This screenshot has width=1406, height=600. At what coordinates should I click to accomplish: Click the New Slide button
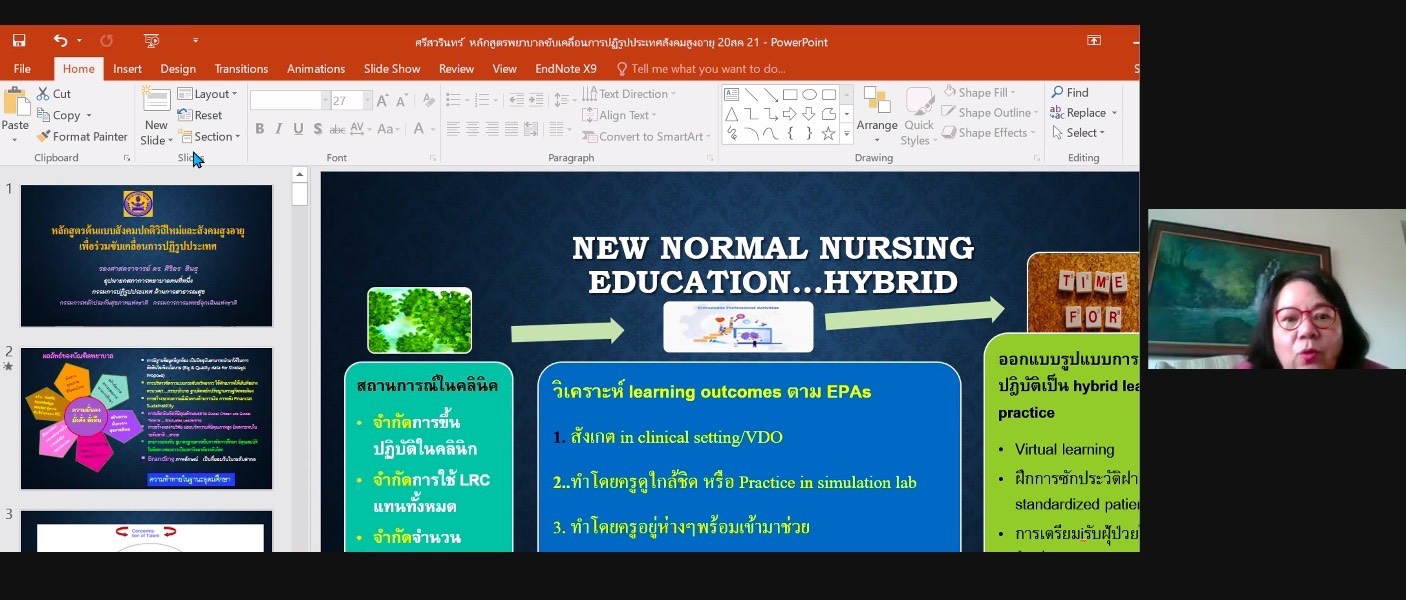pos(156,117)
